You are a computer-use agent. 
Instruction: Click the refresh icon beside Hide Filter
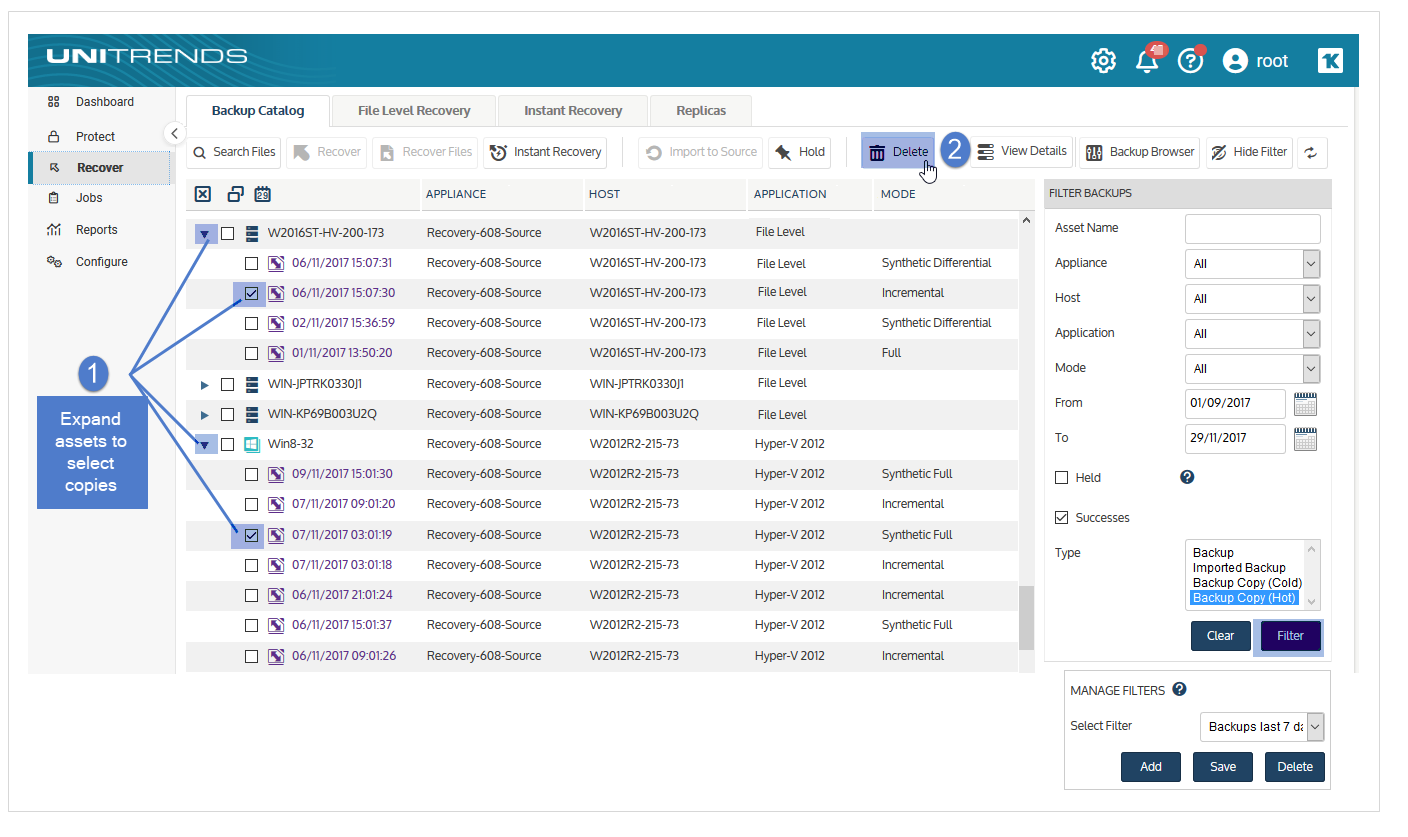click(x=1312, y=152)
